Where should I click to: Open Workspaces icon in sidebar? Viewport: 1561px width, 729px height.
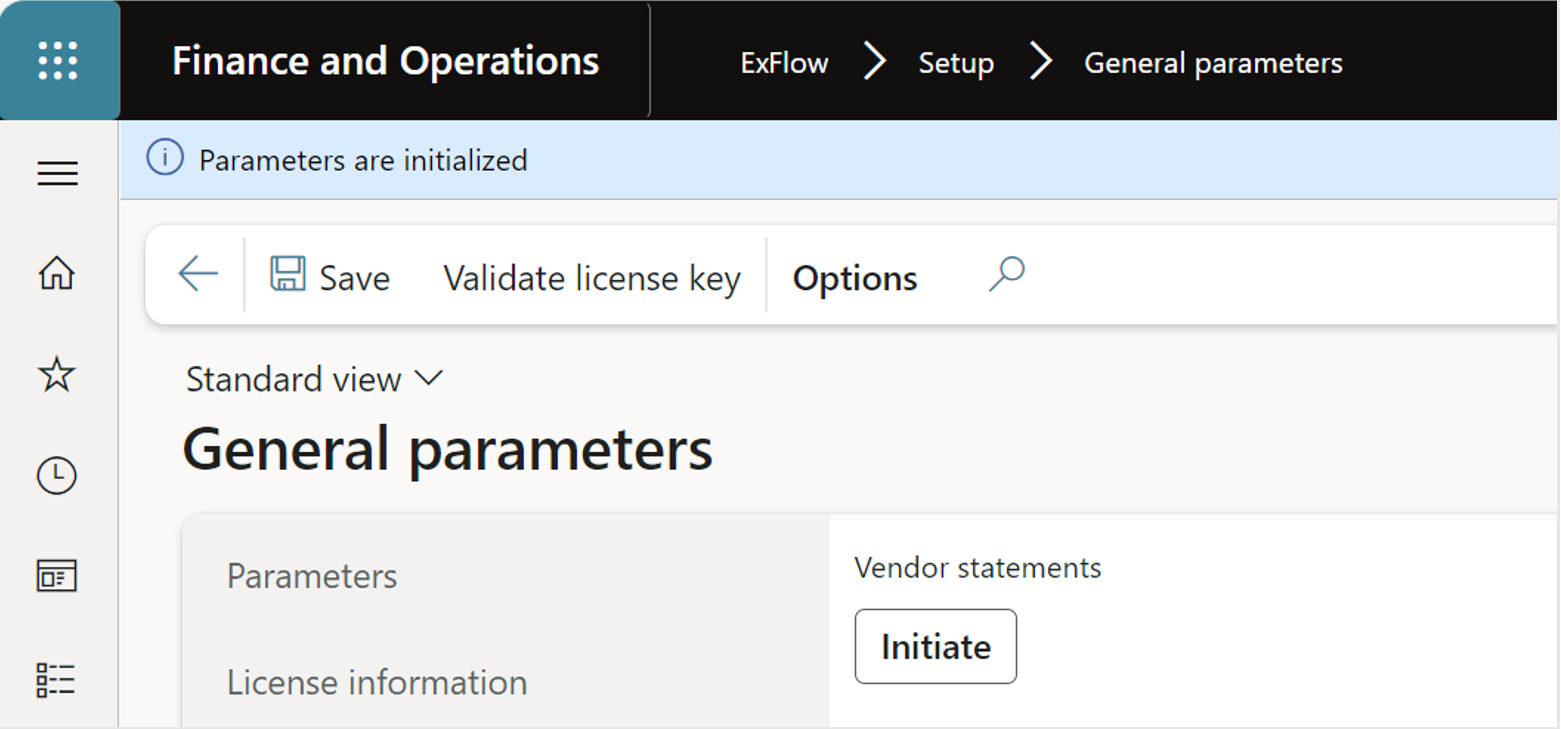[57, 576]
